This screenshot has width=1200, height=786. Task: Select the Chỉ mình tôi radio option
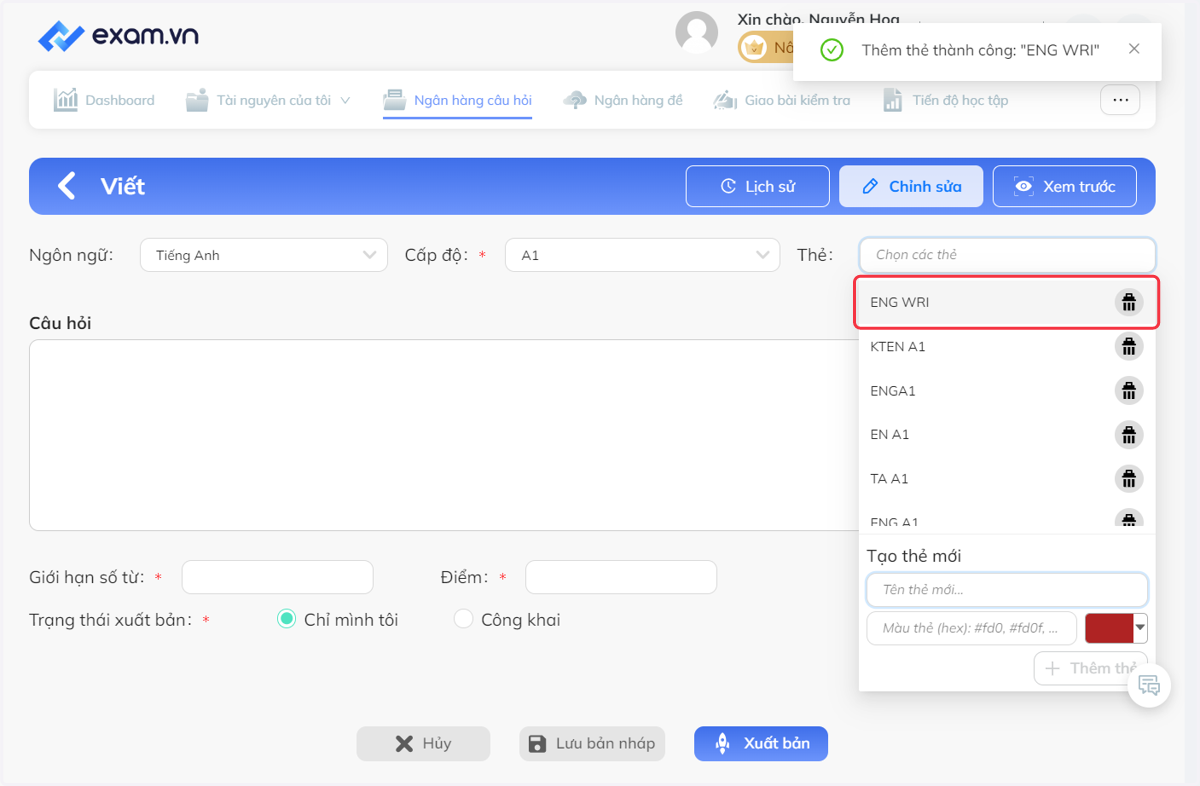point(286,620)
